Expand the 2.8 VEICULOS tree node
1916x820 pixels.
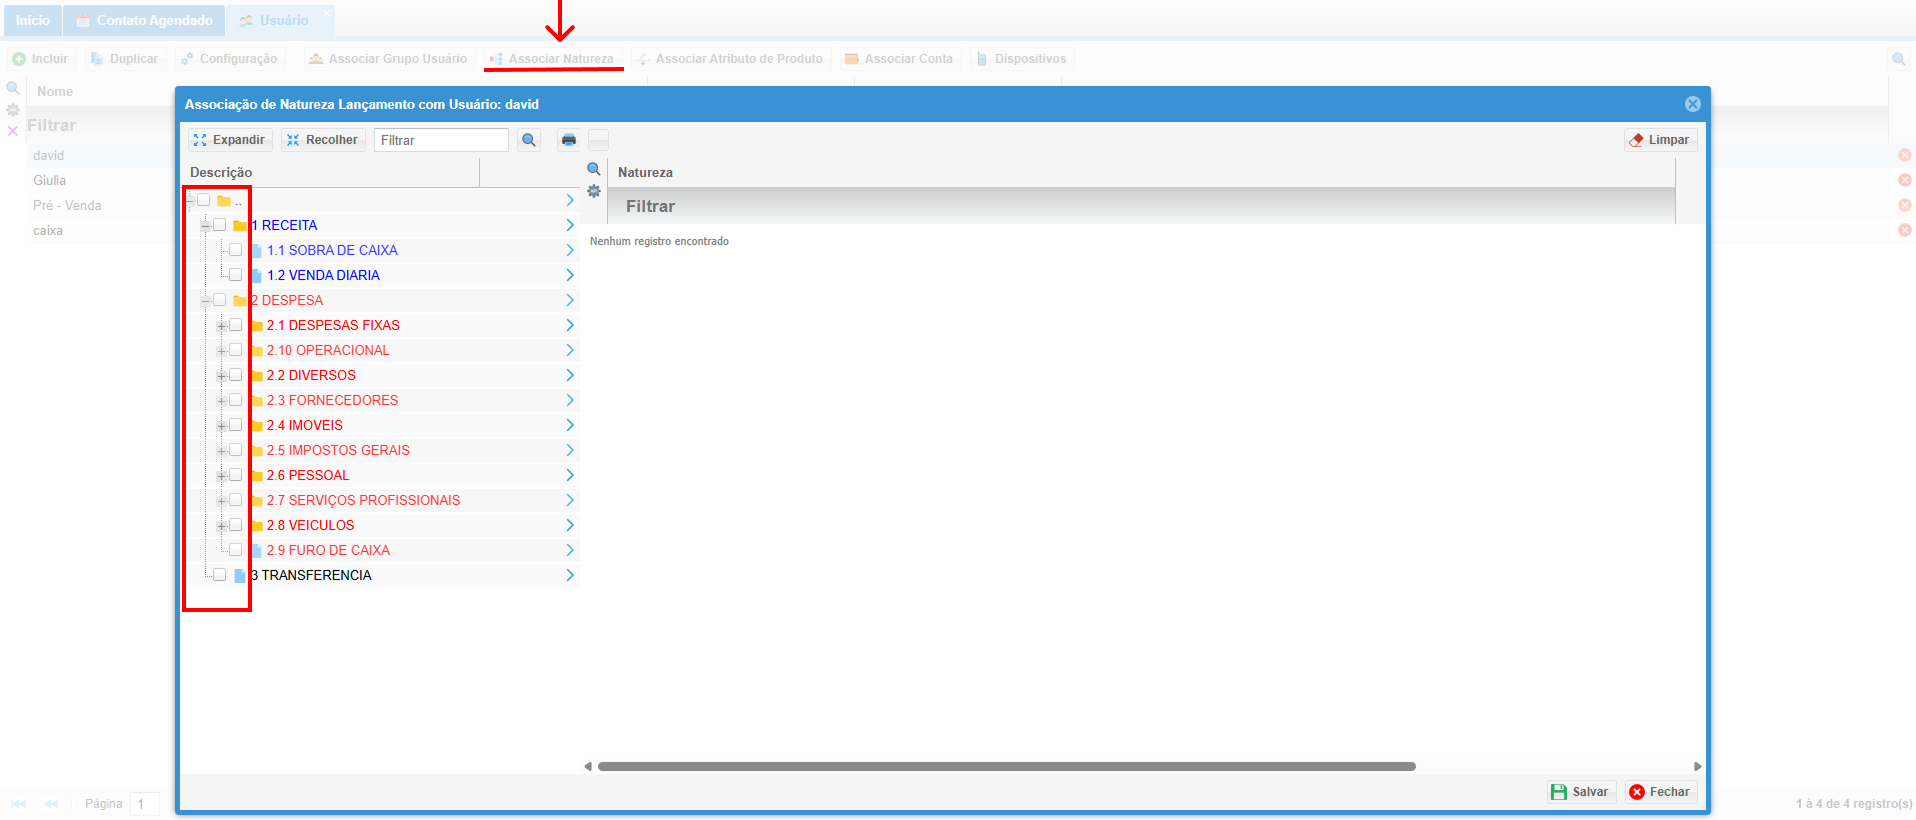point(221,526)
